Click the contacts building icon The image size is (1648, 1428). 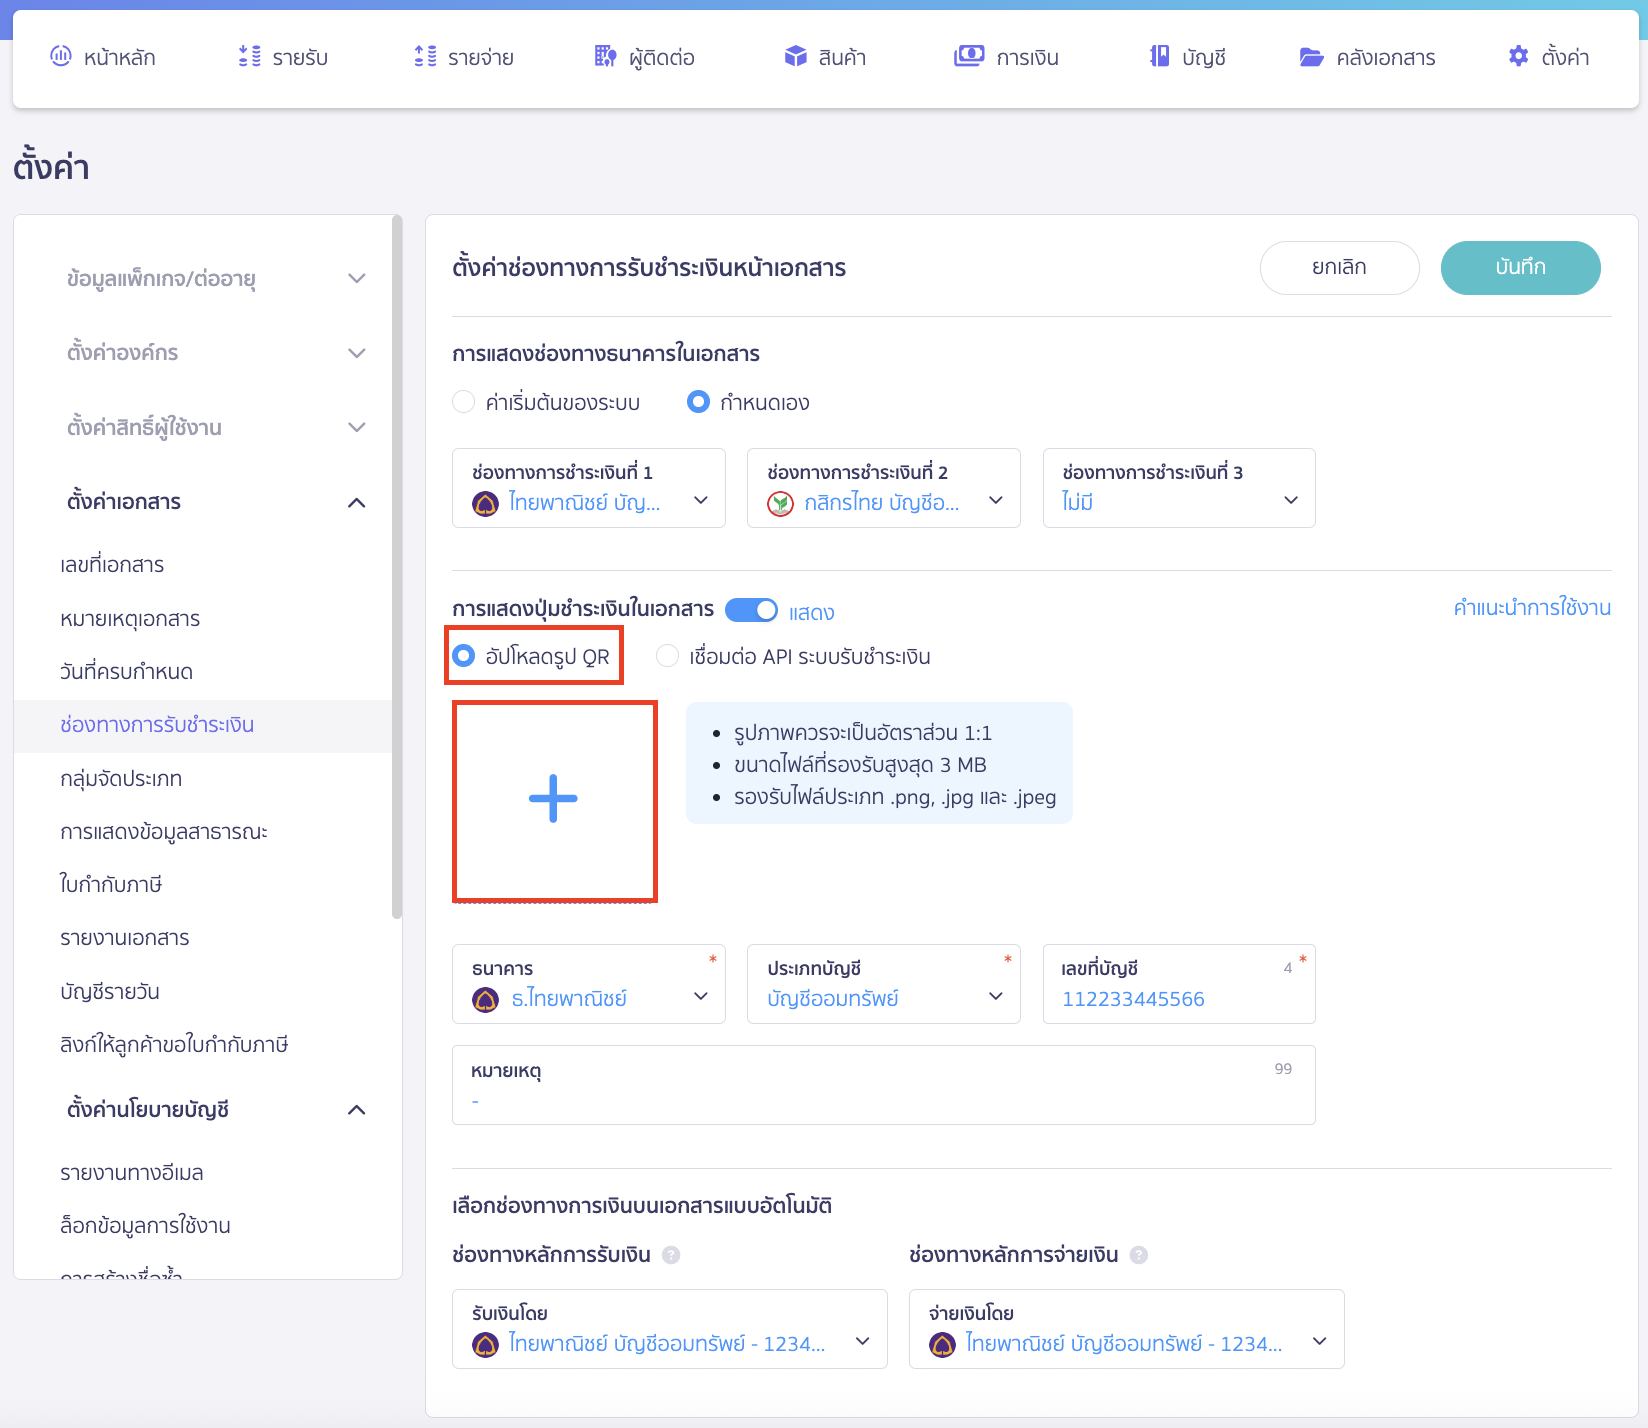click(x=605, y=57)
